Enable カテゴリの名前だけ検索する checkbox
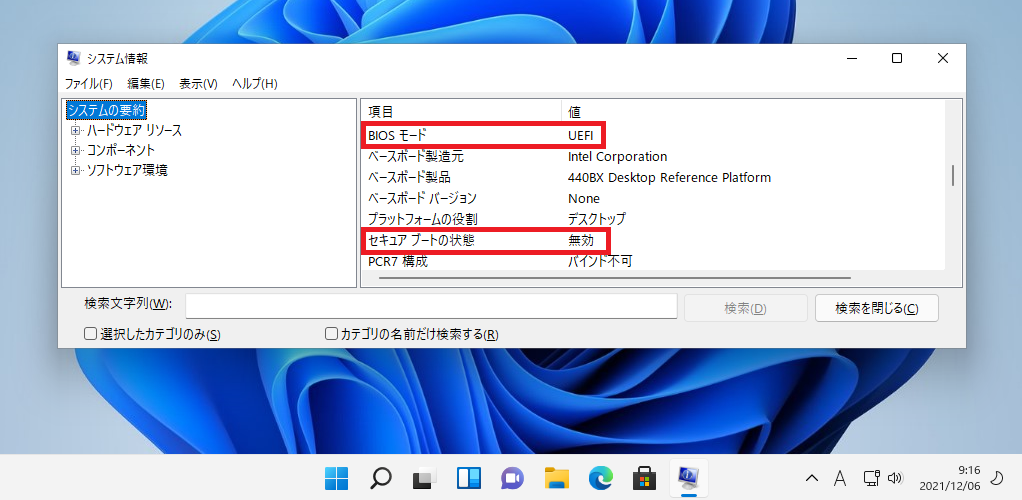 (x=331, y=334)
